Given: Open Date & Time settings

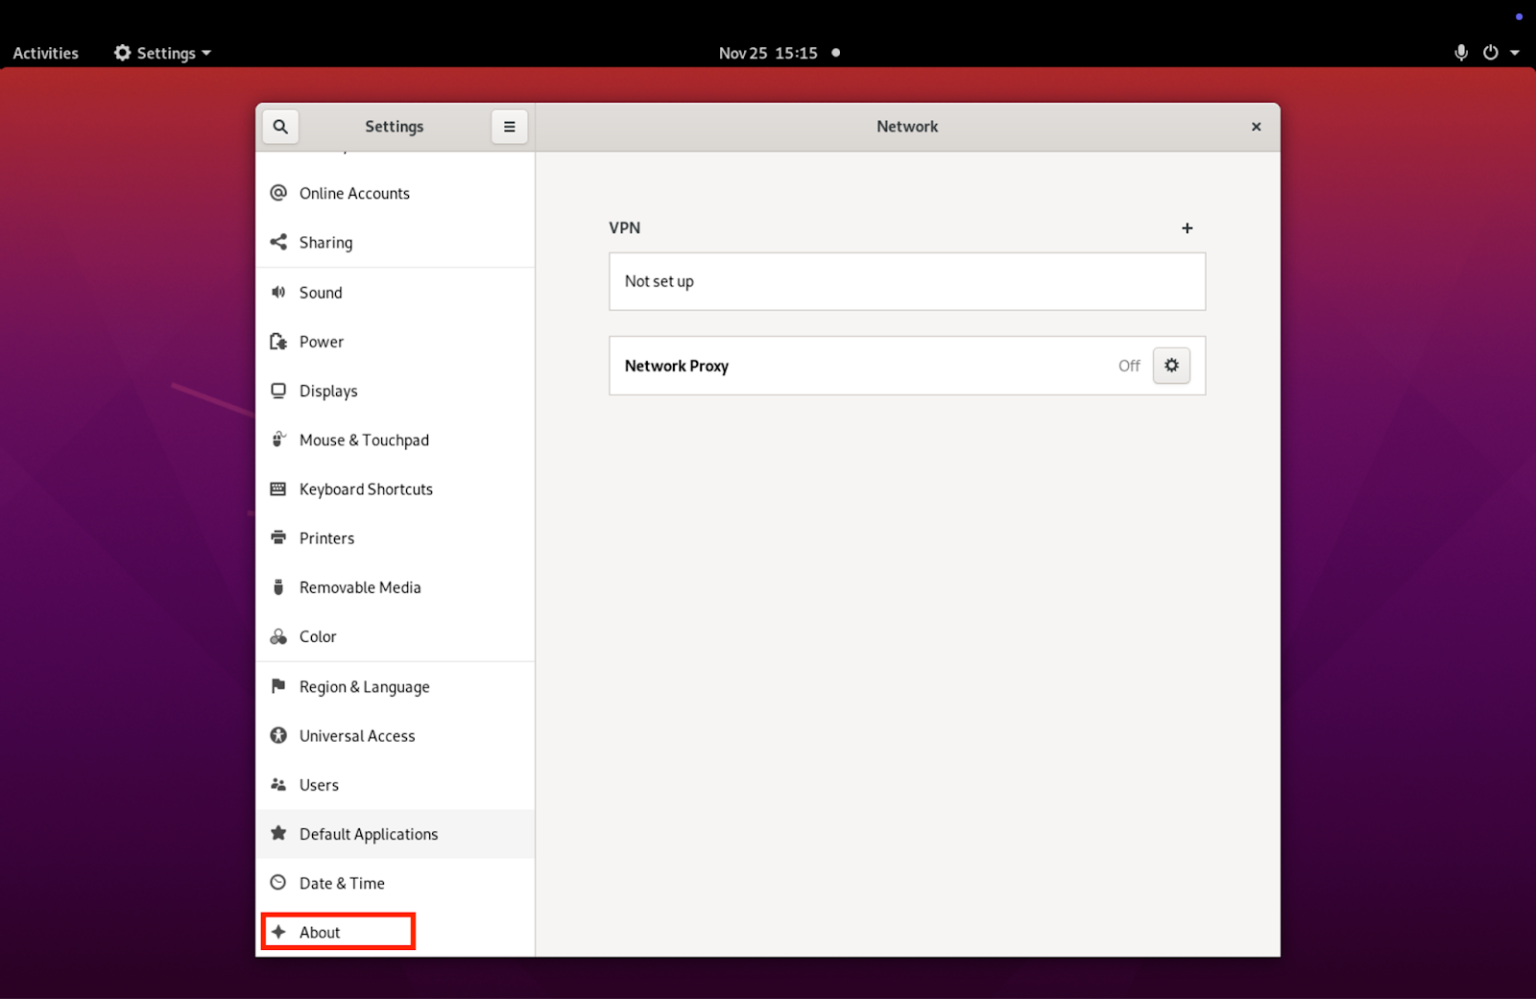Looking at the screenshot, I should pyautogui.click(x=341, y=883).
